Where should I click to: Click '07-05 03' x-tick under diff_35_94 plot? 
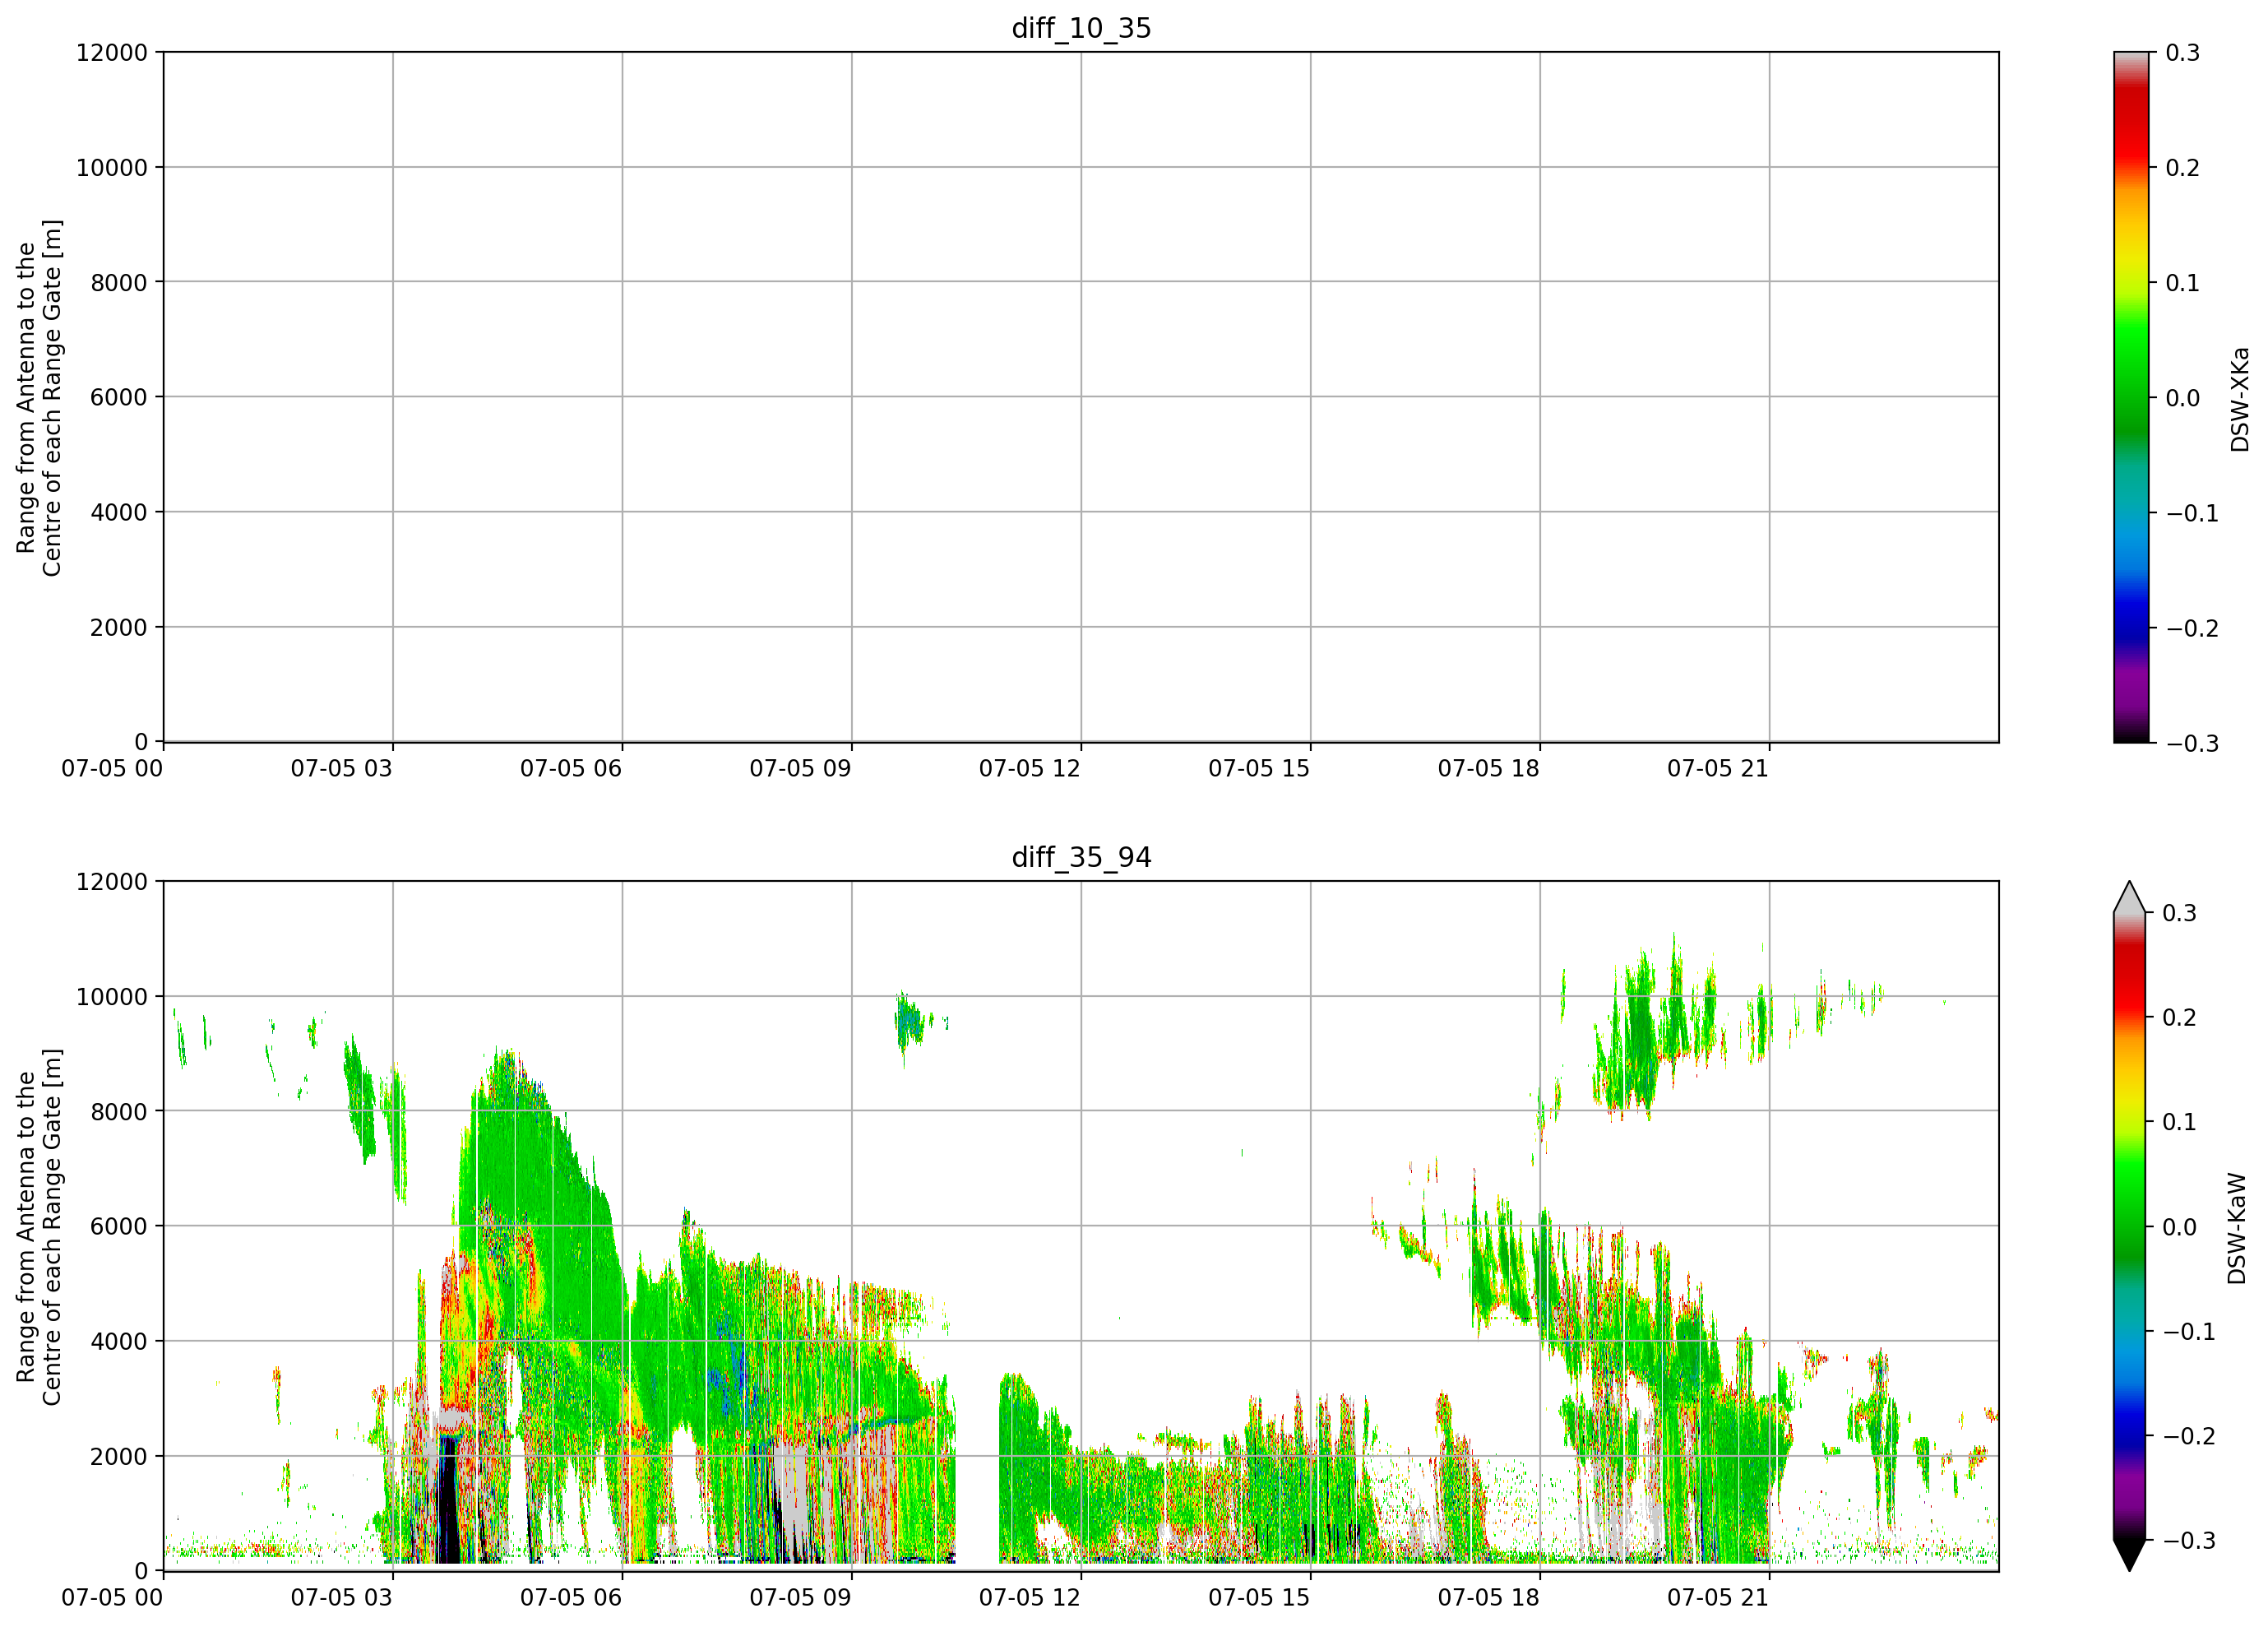(x=342, y=1598)
